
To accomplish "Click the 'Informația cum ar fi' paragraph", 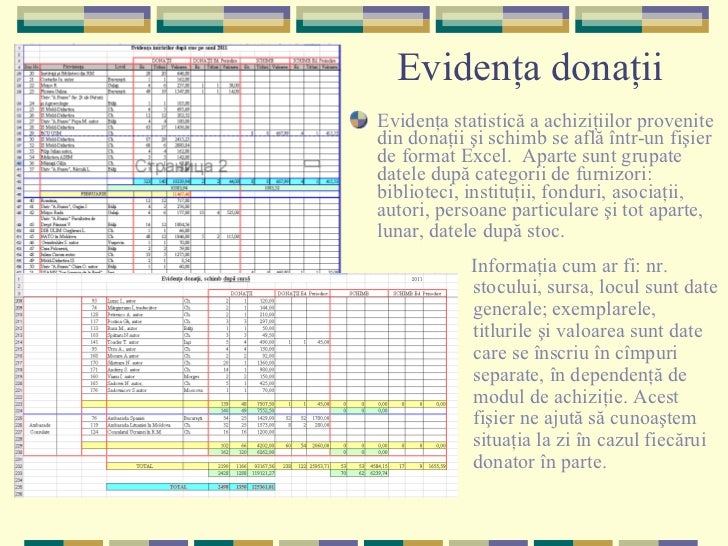I will [595, 364].
